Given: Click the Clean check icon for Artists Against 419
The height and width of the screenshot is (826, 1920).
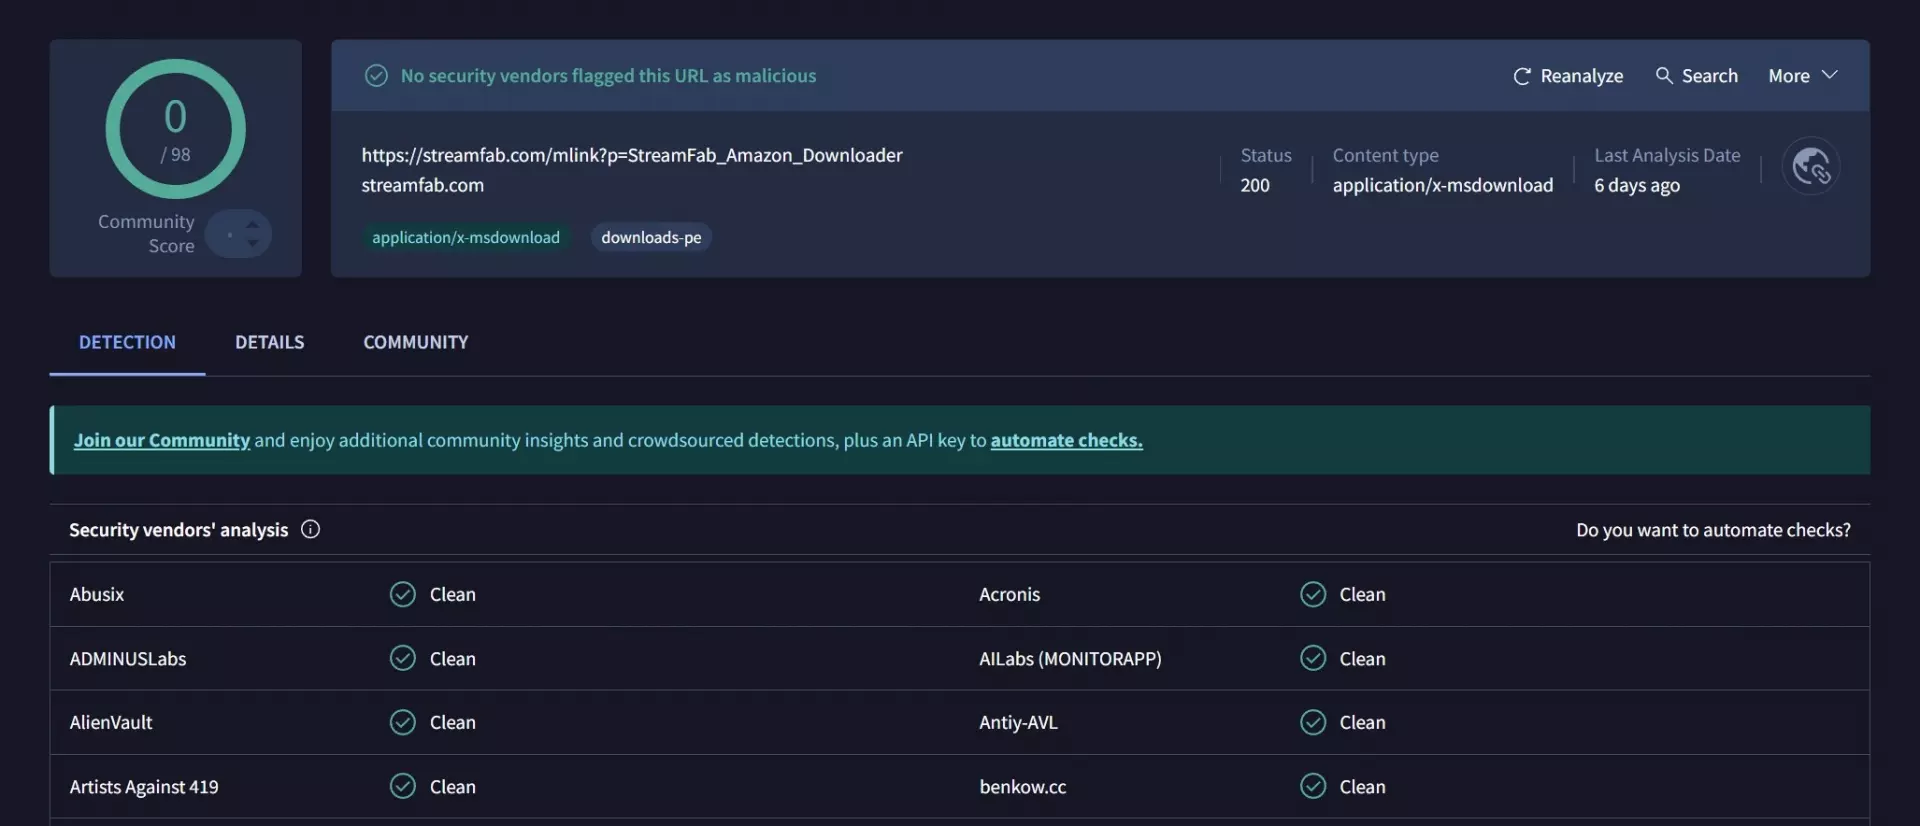Looking at the screenshot, I should pyautogui.click(x=402, y=786).
